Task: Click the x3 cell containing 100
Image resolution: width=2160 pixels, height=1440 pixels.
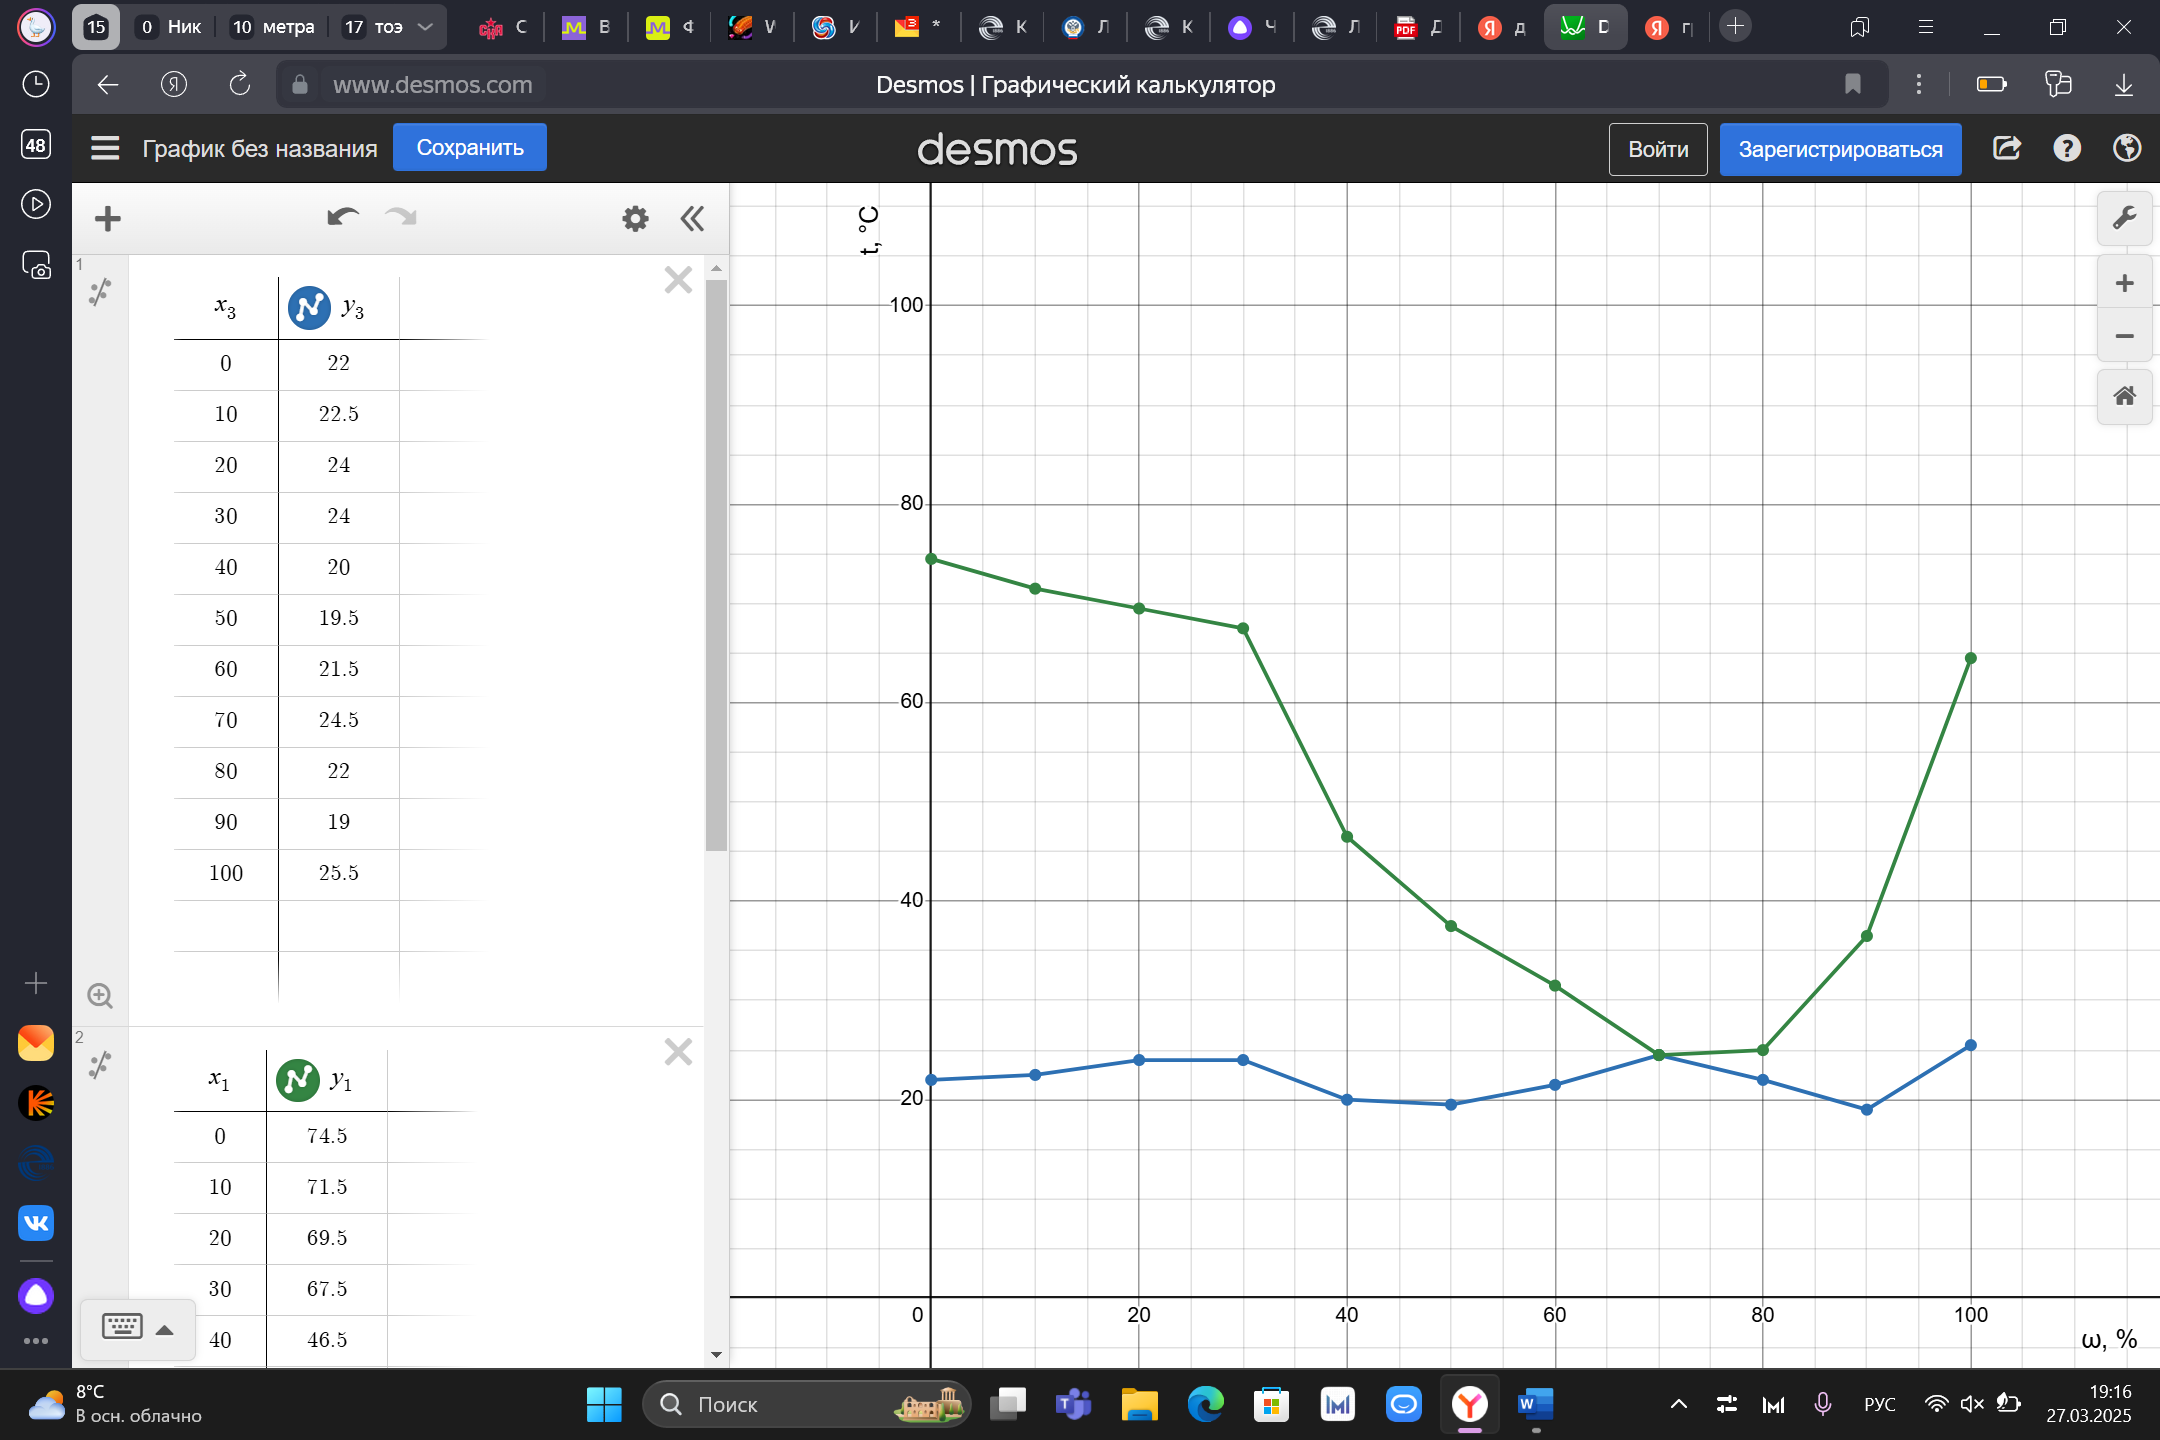Action: (x=226, y=874)
